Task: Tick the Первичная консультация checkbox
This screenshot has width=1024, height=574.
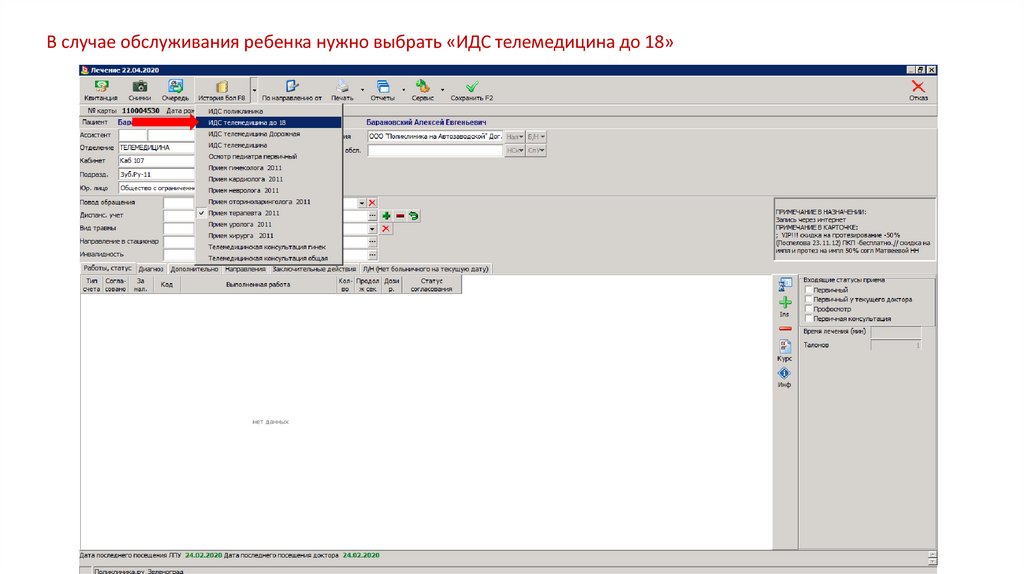Action: pyautogui.click(x=808, y=318)
